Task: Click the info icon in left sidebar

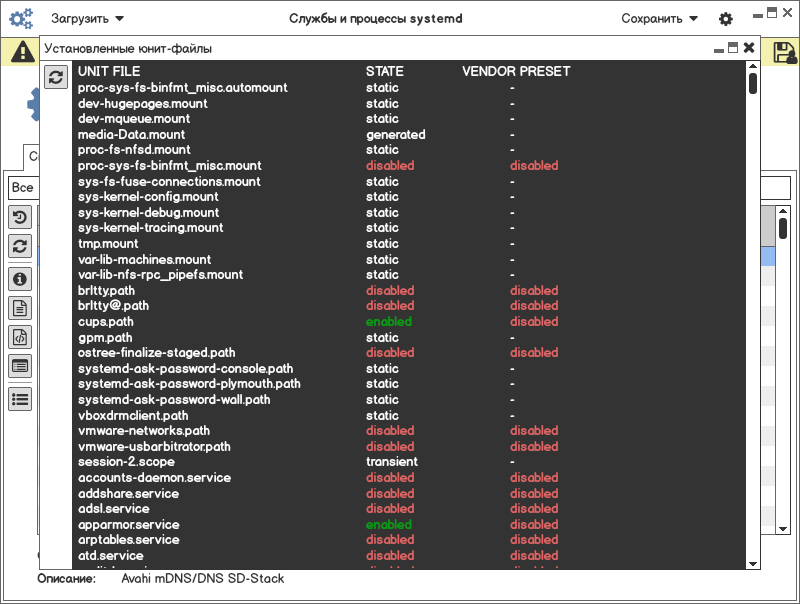Action: pos(20,278)
